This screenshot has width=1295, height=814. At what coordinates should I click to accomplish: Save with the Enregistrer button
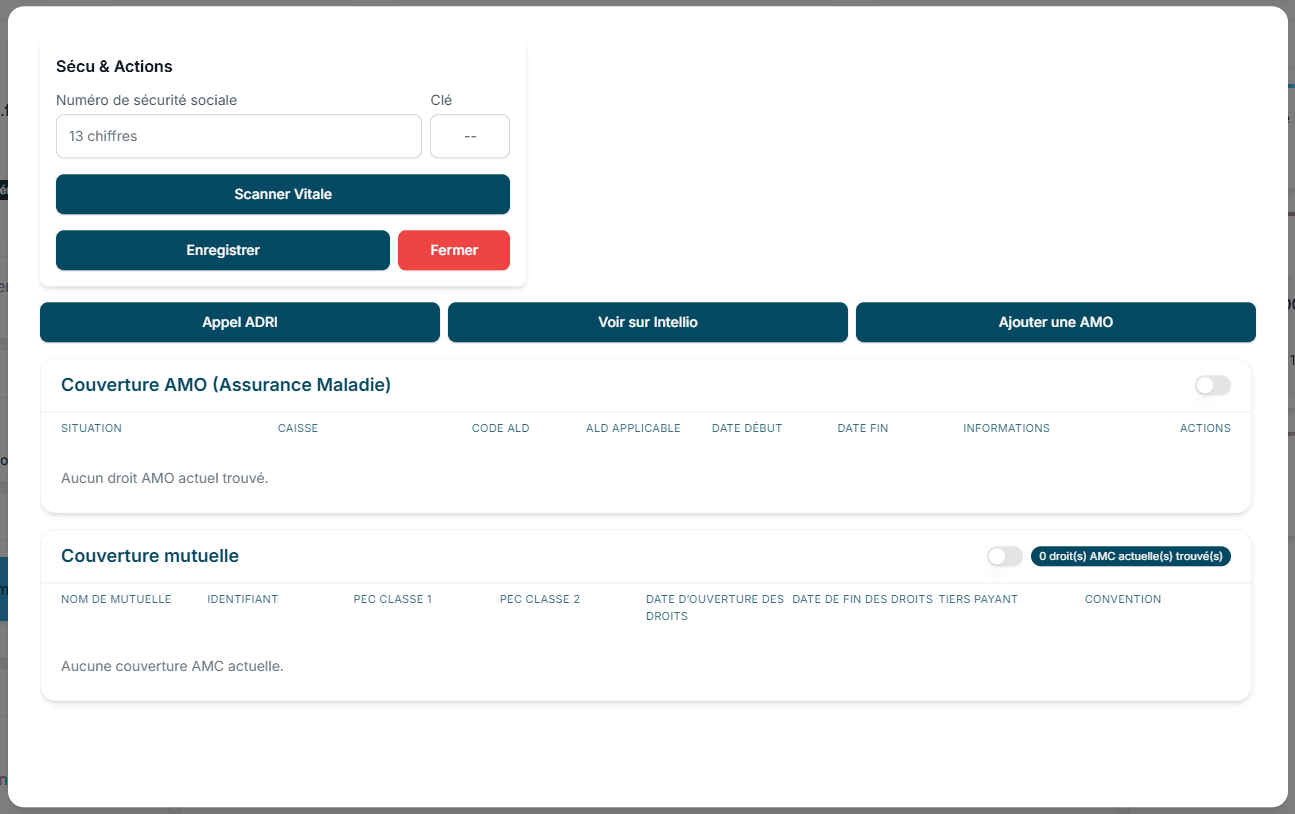point(223,250)
